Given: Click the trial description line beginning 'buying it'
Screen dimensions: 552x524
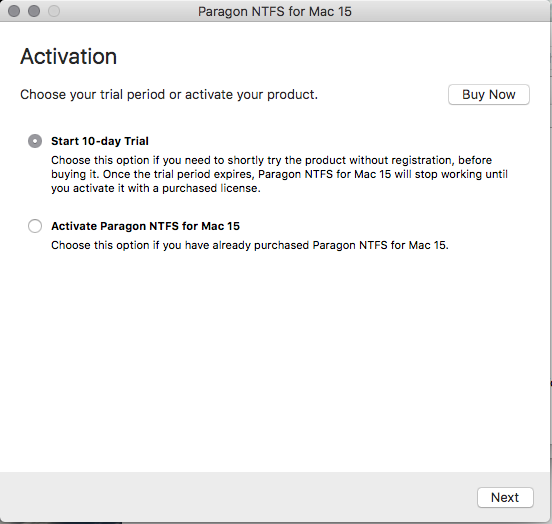Looking at the screenshot, I should [280, 174].
